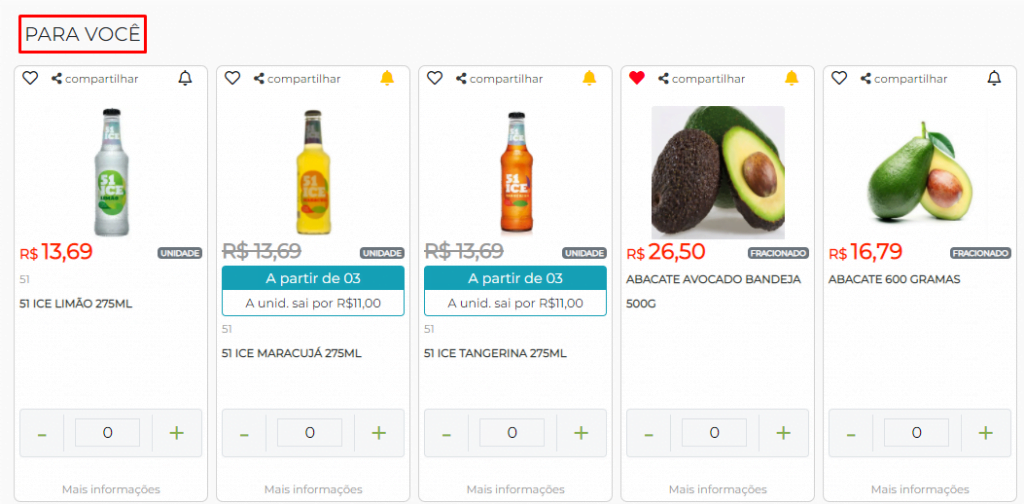Click bell alert on 51 Ice Maracujá
This screenshot has height=504, width=1024.
click(387, 78)
